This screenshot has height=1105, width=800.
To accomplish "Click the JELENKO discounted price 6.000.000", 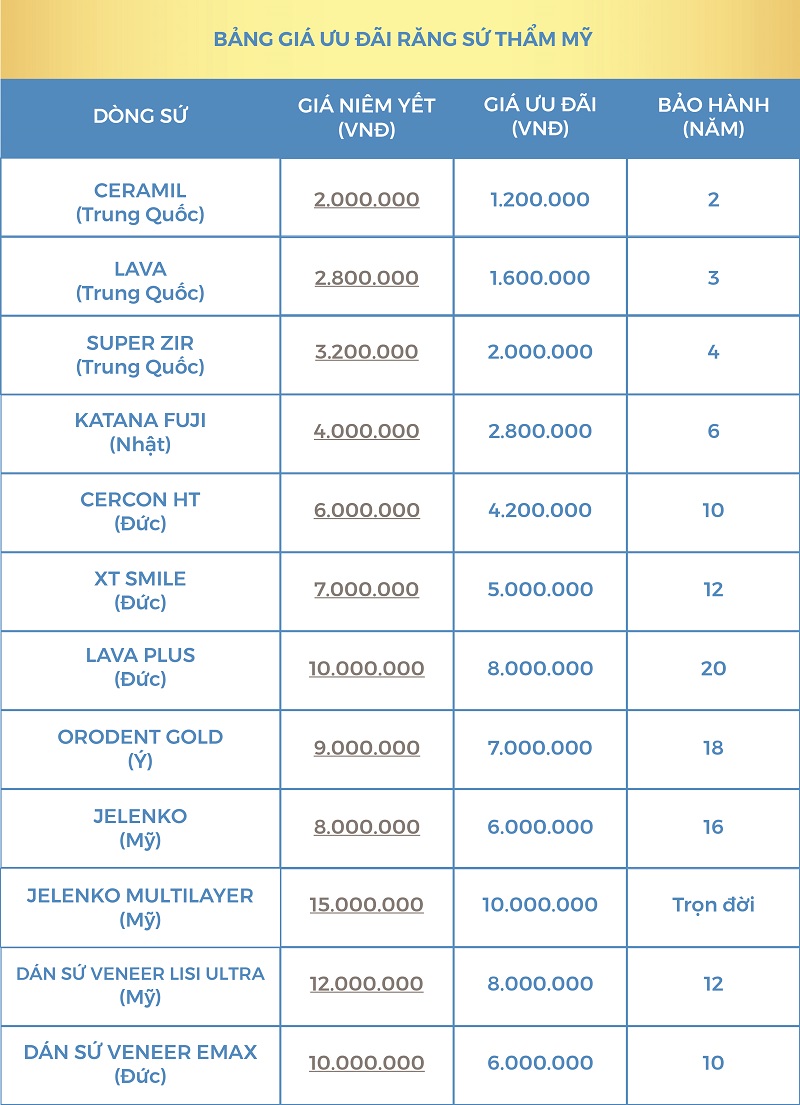I will 540,827.
